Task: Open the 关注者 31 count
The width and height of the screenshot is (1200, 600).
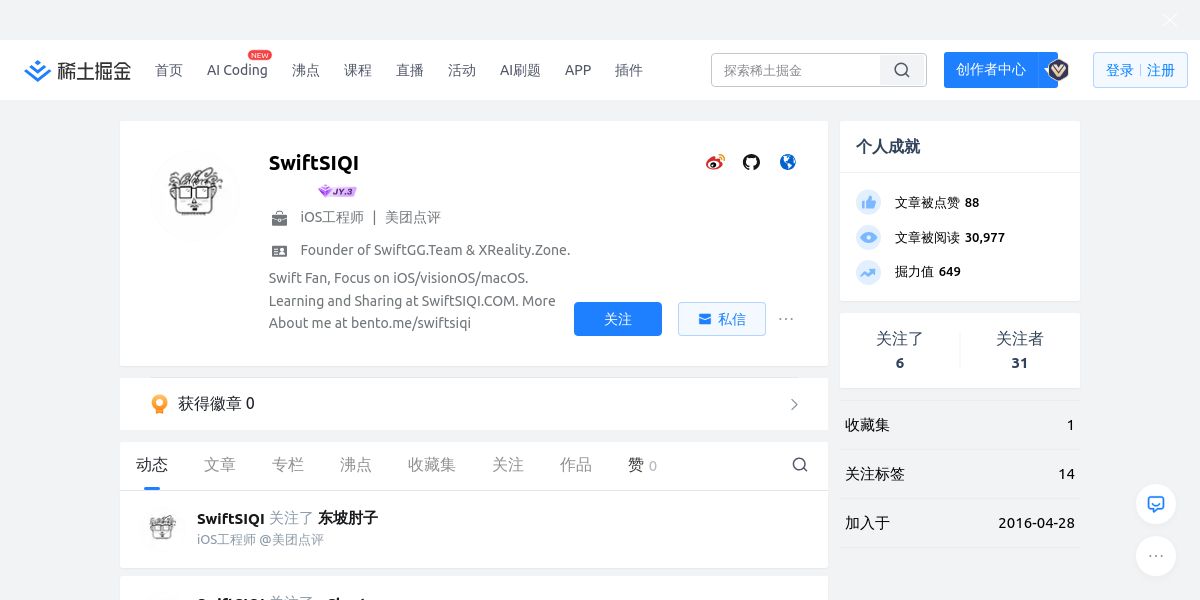Action: pos(1020,350)
